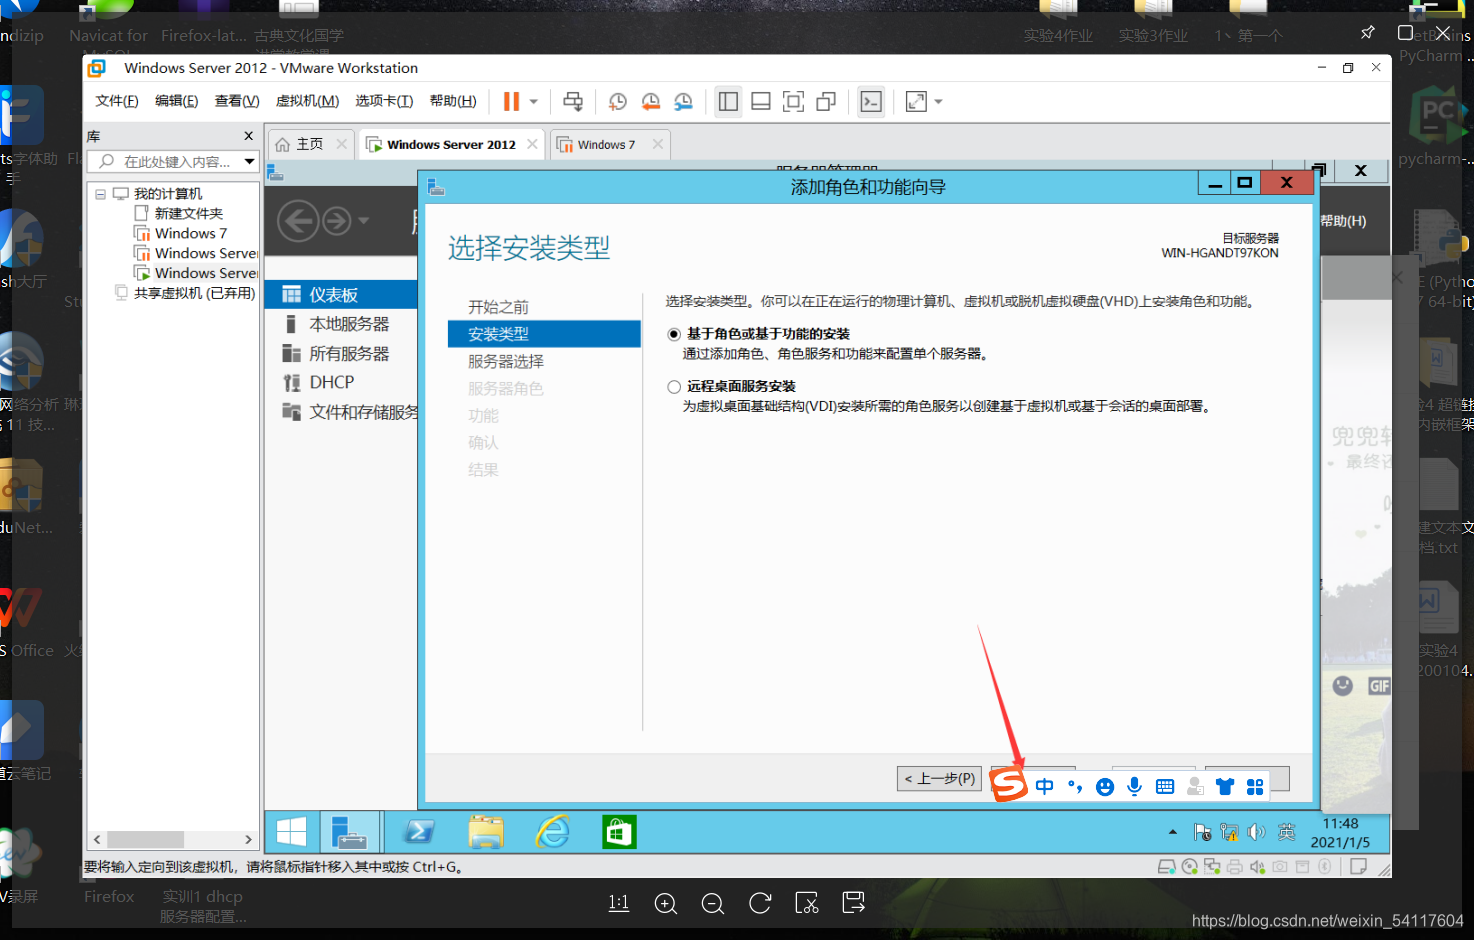1474x940 pixels.
Task: Select 基于角色或基于功能的安装 radio button
Action: [x=674, y=334]
